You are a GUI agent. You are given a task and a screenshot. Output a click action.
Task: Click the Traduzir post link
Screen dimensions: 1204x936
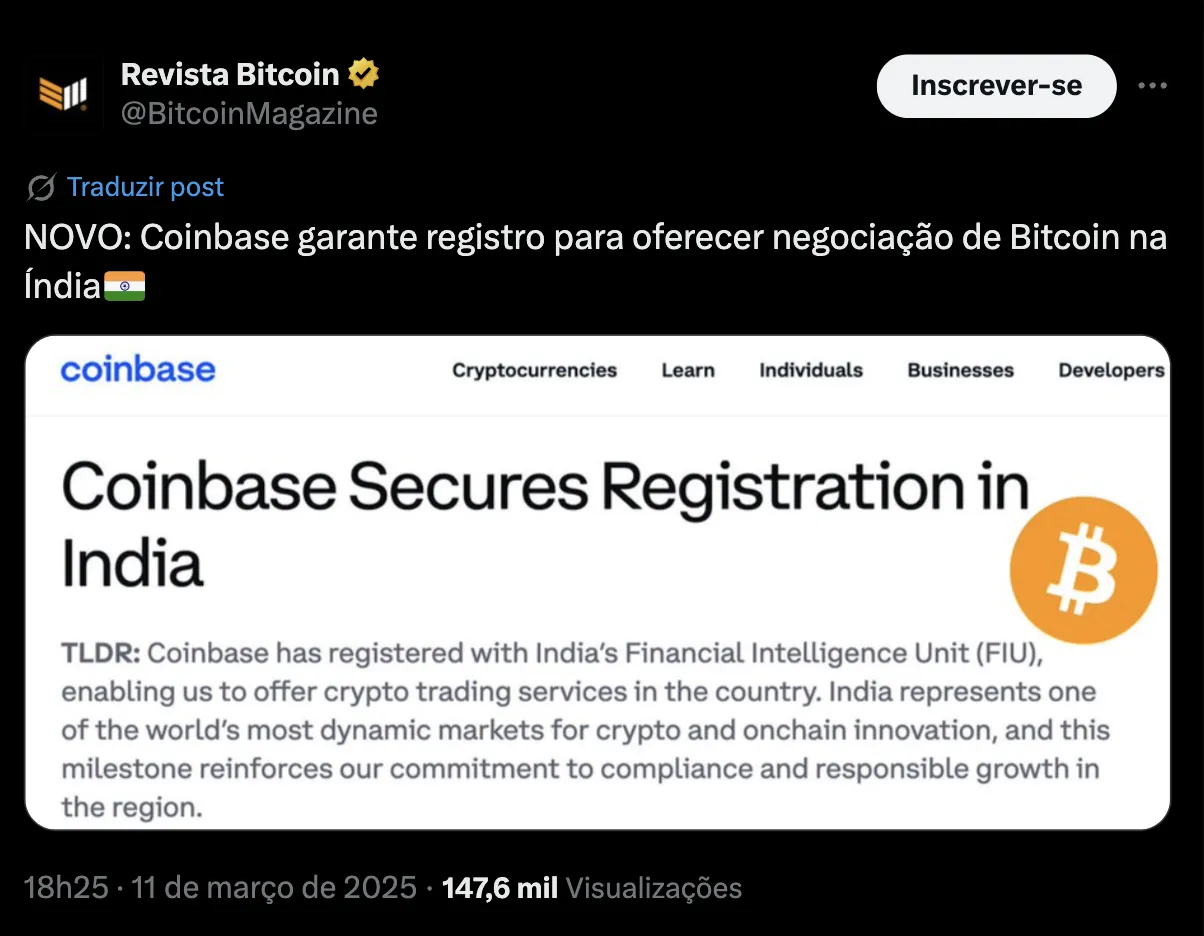[x=144, y=186]
